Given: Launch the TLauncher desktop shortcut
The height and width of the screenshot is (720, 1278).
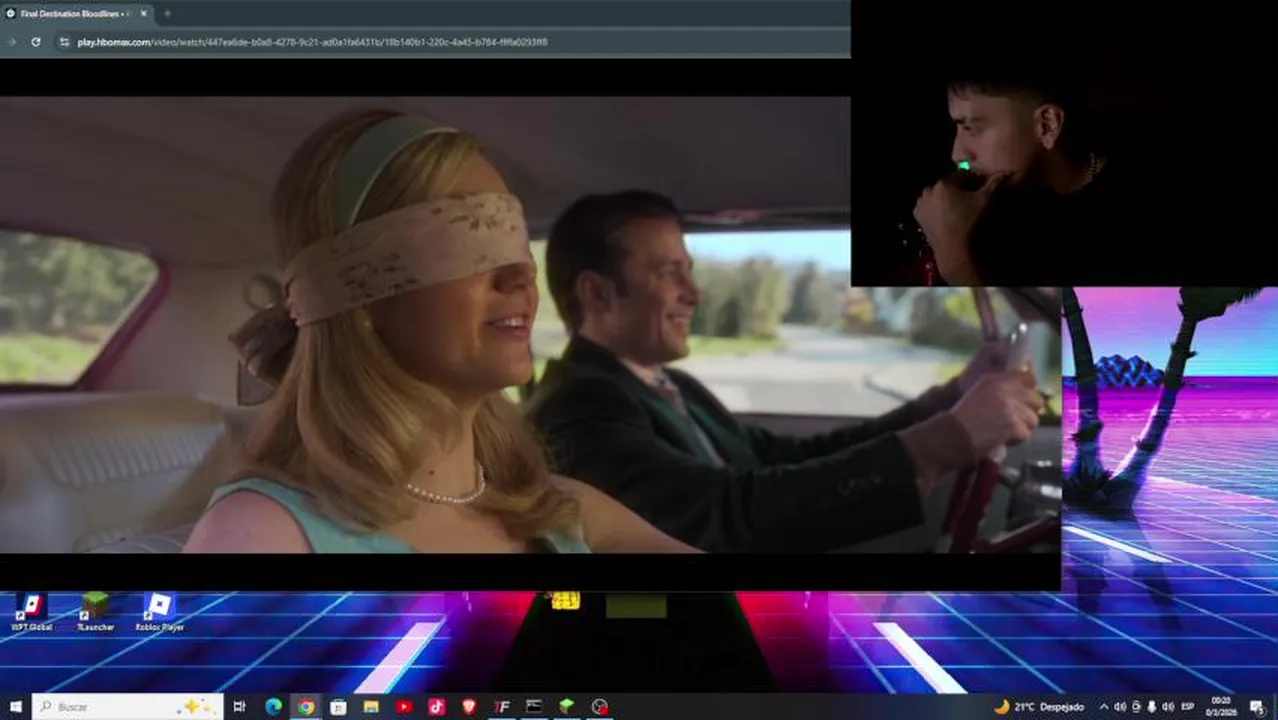Looking at the screenshot, I should point(95,611).
